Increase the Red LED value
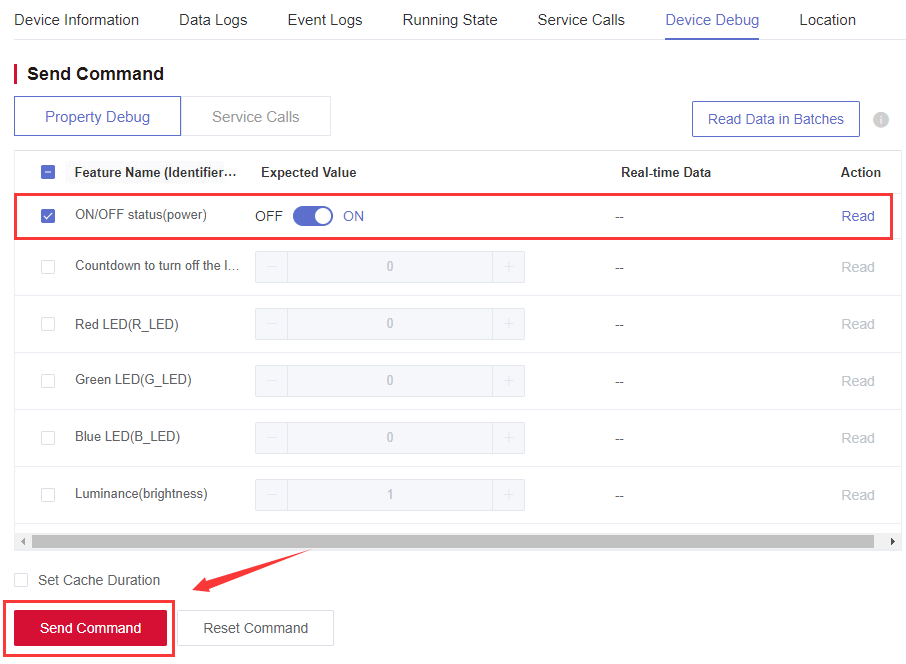 pyautogui.click(x=508, y=324)
